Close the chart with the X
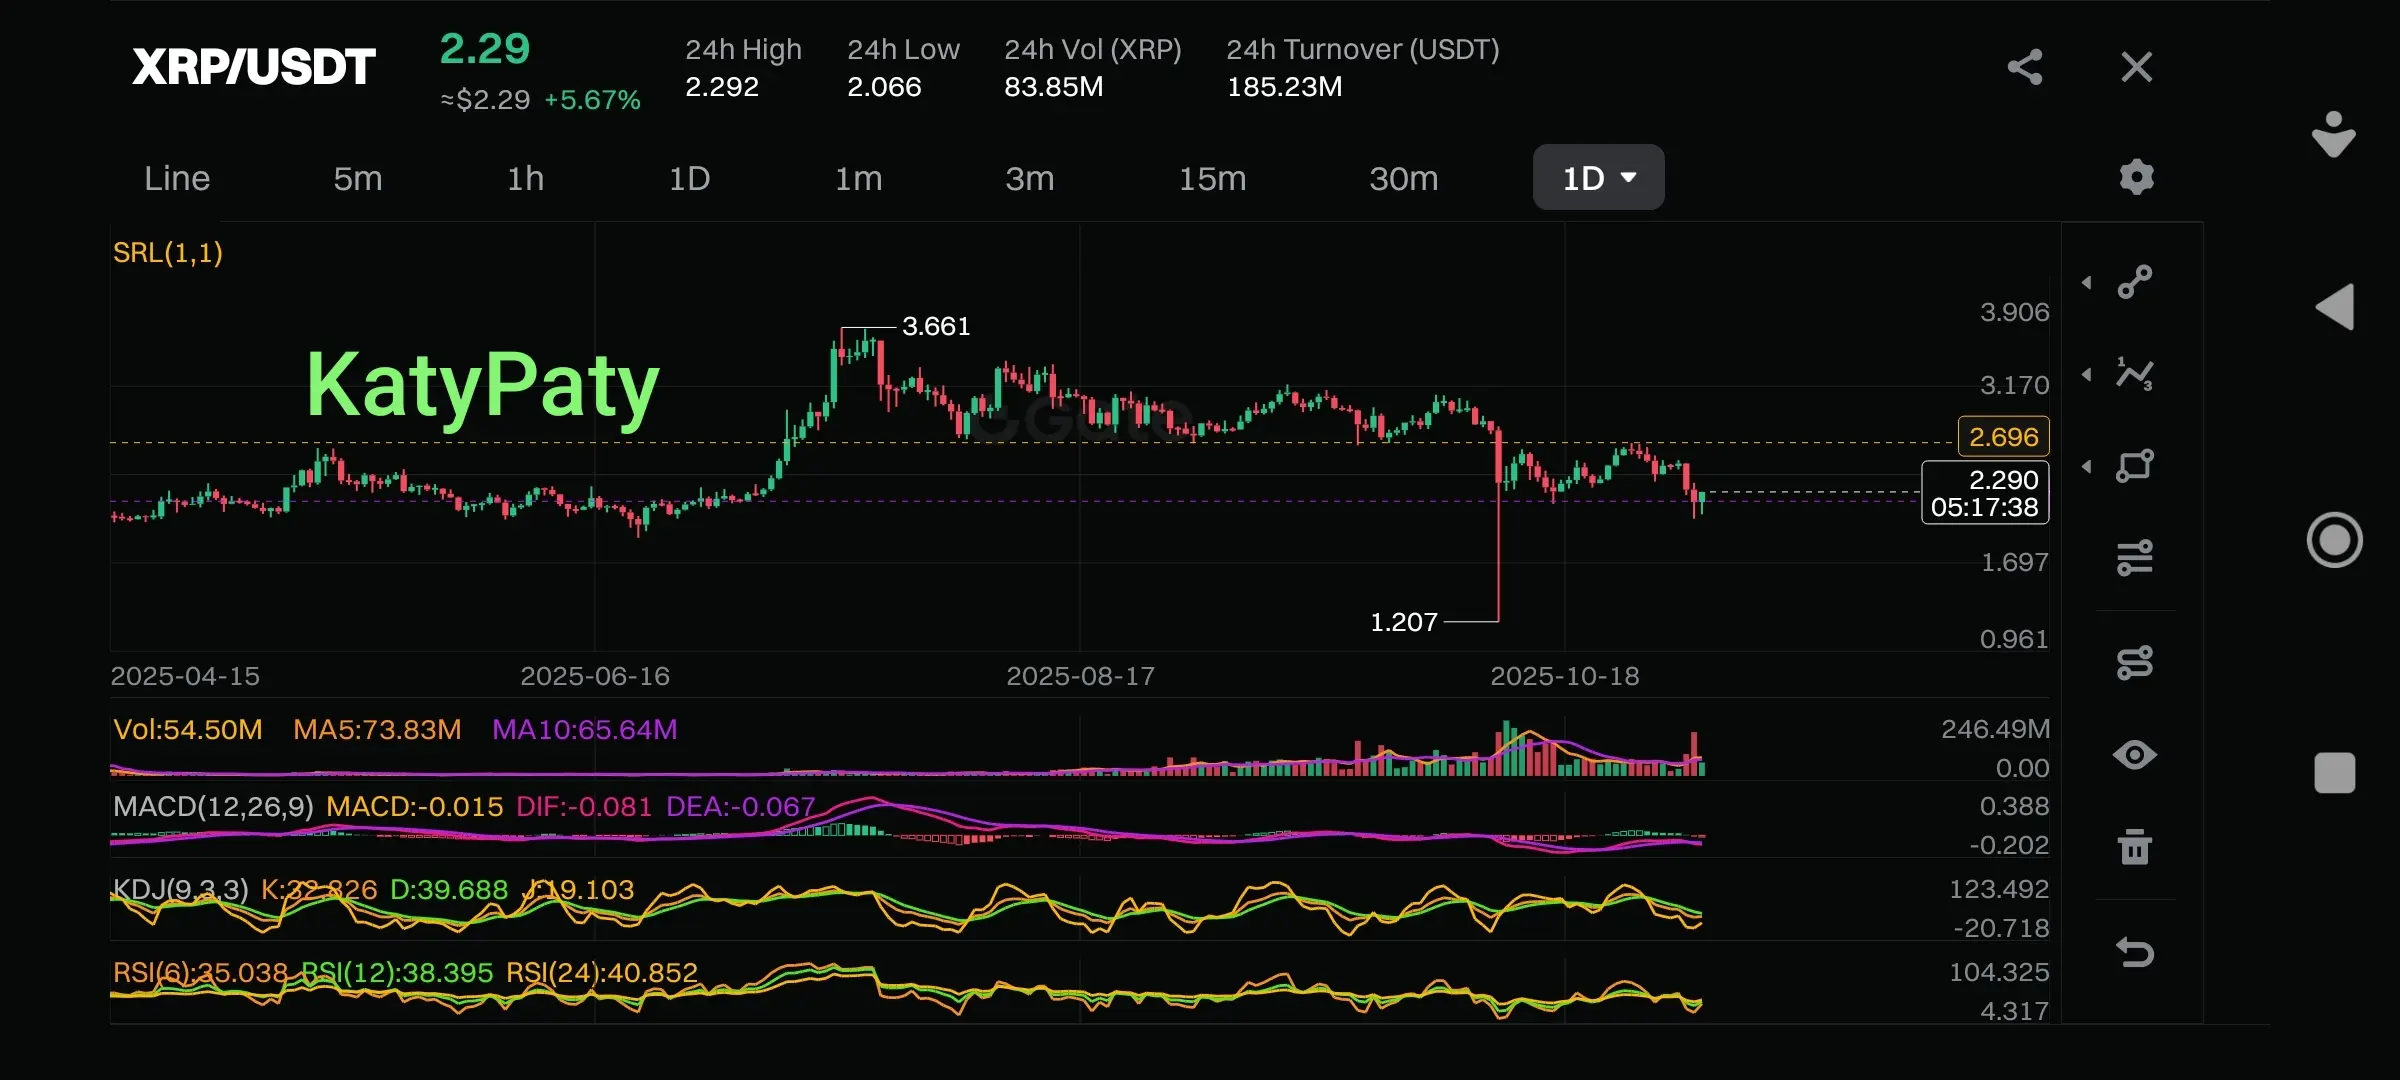This screenshot has height=1080, width=2400. coord(2136,67)
